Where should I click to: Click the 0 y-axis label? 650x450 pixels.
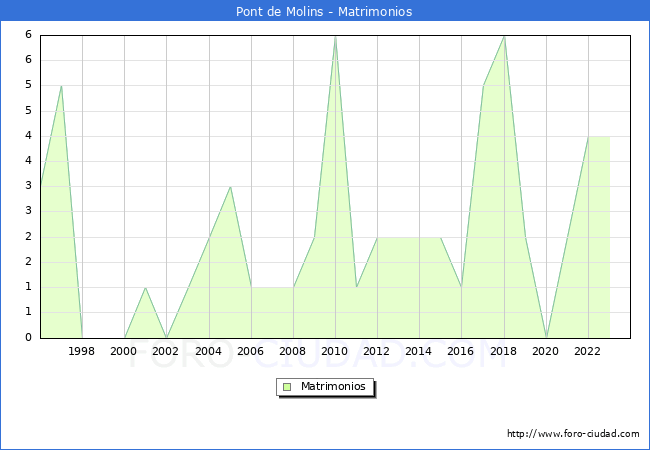tap(28, 337)
